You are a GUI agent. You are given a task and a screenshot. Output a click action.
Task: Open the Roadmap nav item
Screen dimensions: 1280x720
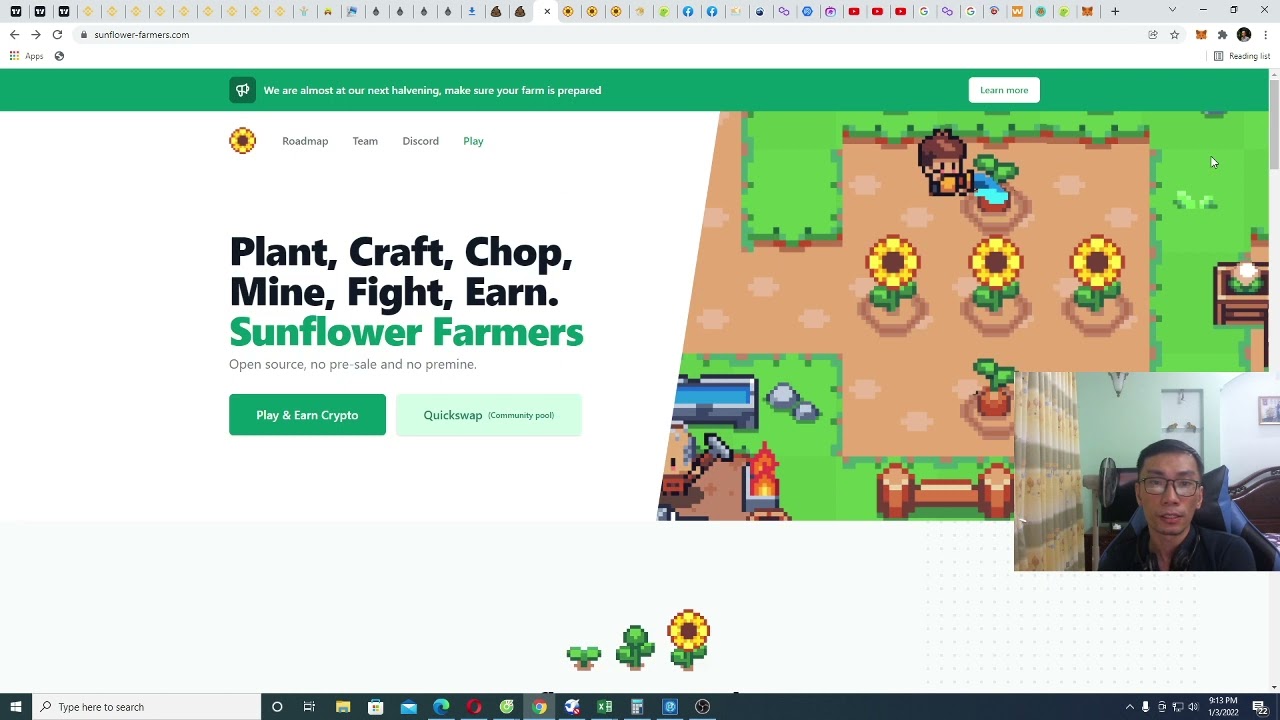click(305, 141)
